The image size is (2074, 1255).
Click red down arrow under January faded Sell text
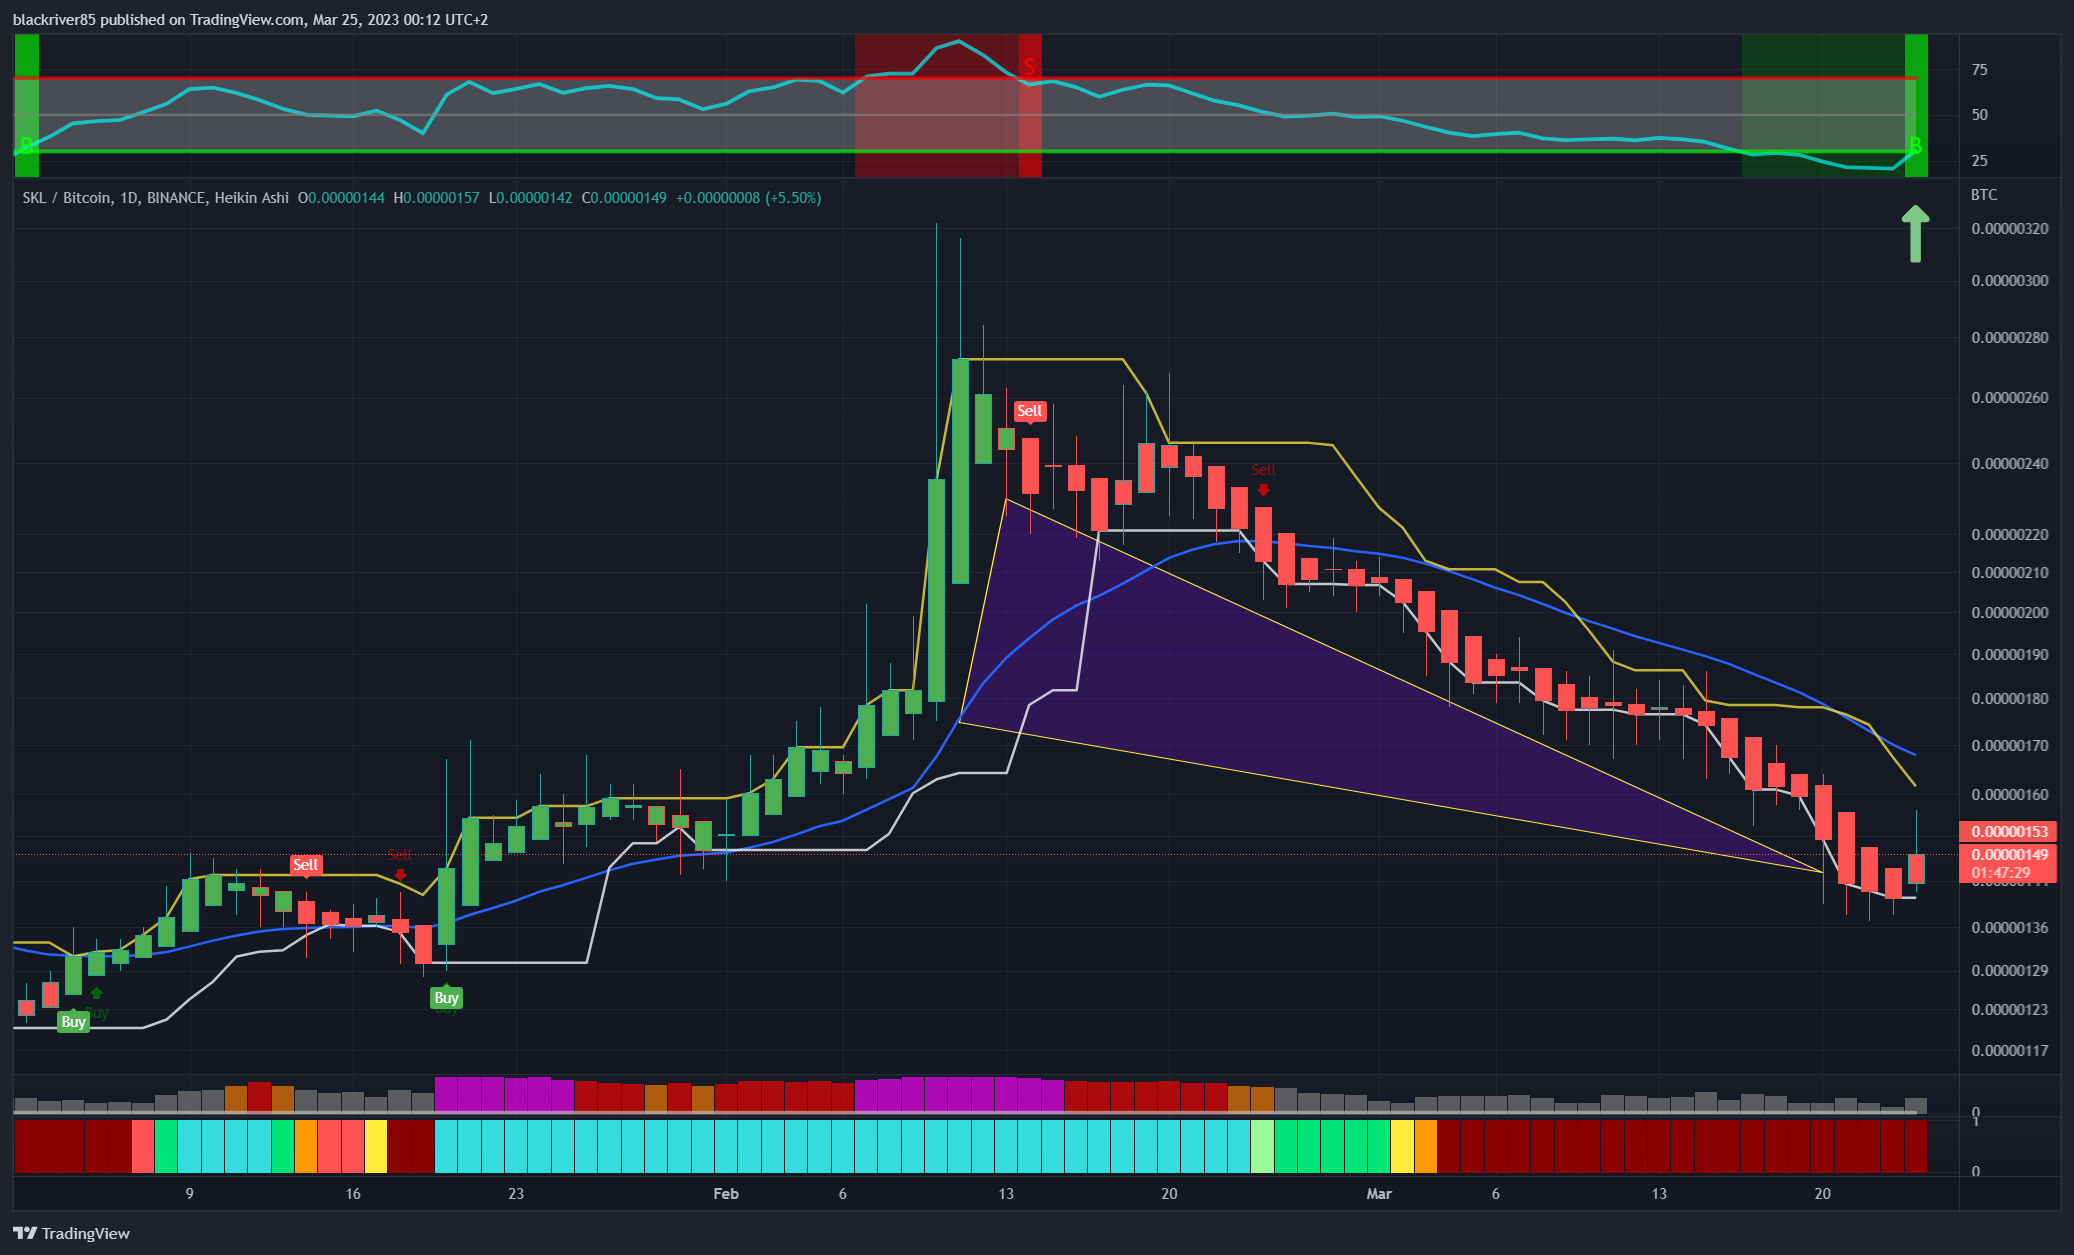(x=400, y=875)
